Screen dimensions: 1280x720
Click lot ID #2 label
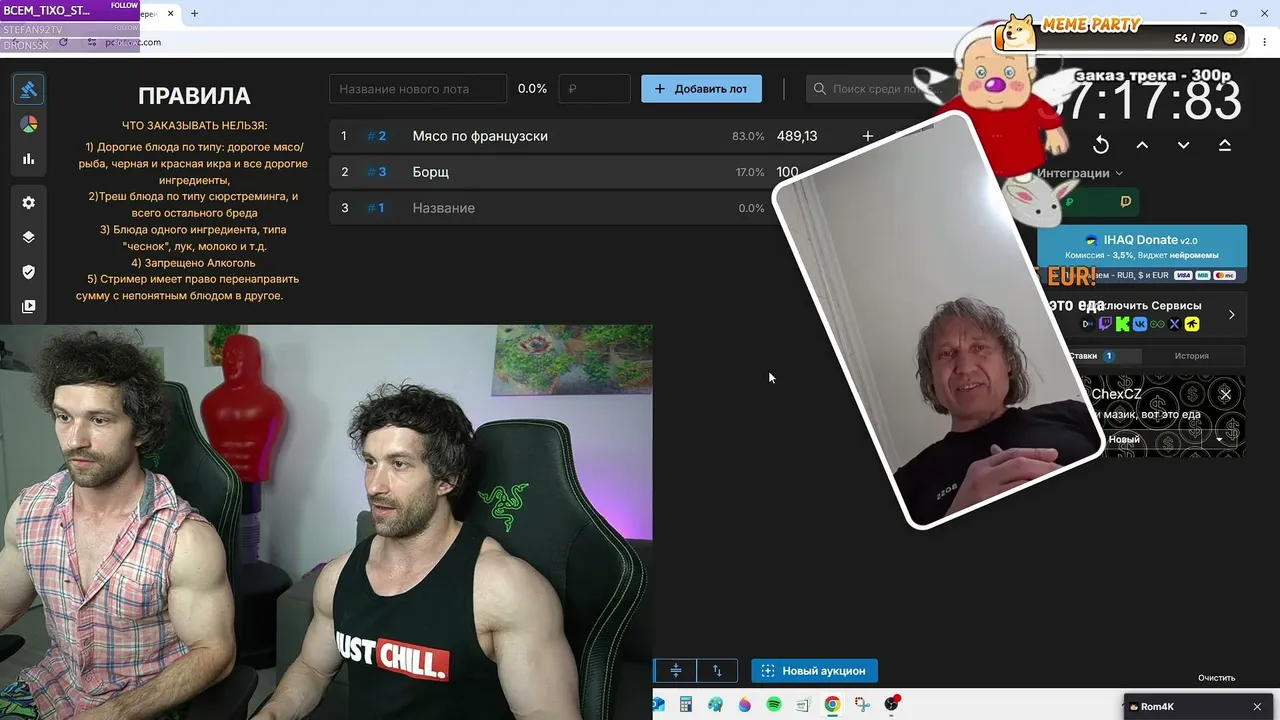point(377,136)
